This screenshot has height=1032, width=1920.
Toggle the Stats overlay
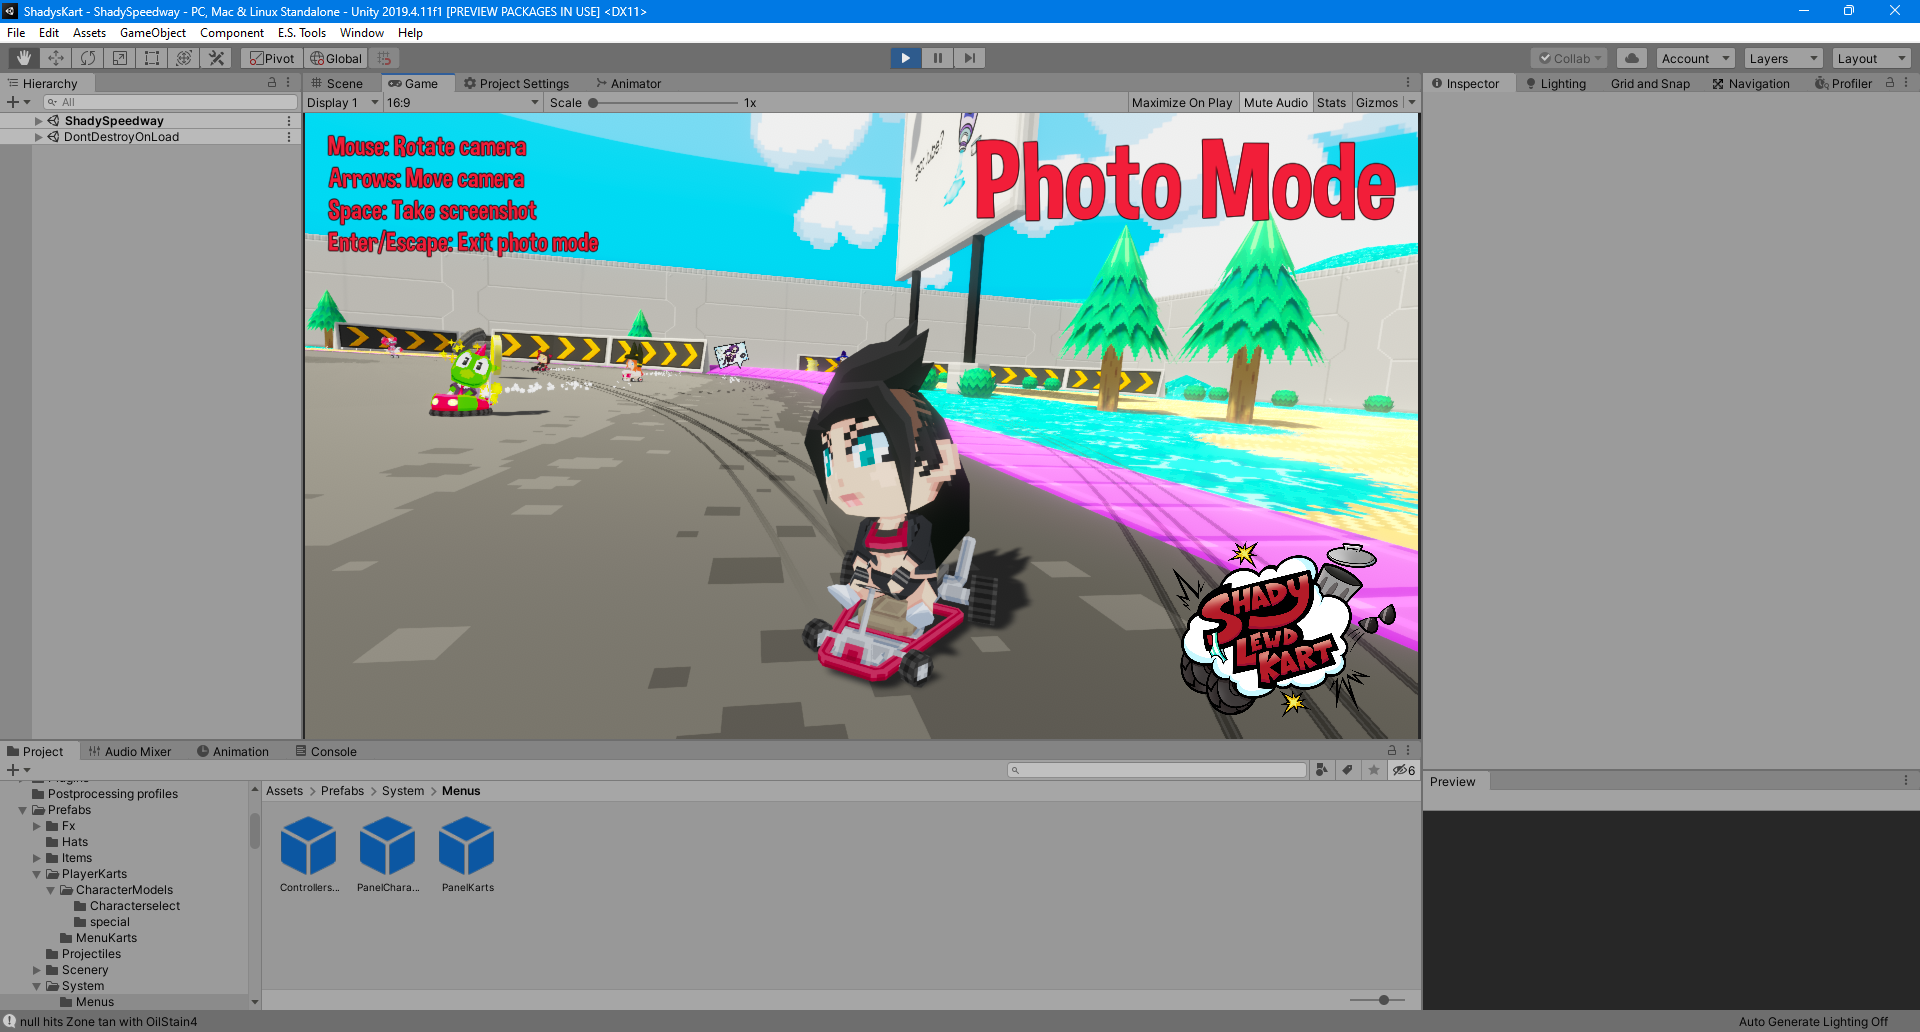[1331, 102]
